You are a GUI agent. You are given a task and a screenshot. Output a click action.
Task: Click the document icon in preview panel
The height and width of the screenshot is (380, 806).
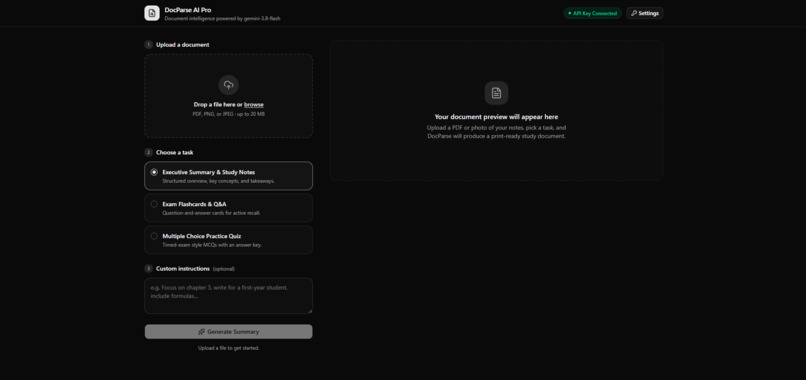click(x=496, y=93)
